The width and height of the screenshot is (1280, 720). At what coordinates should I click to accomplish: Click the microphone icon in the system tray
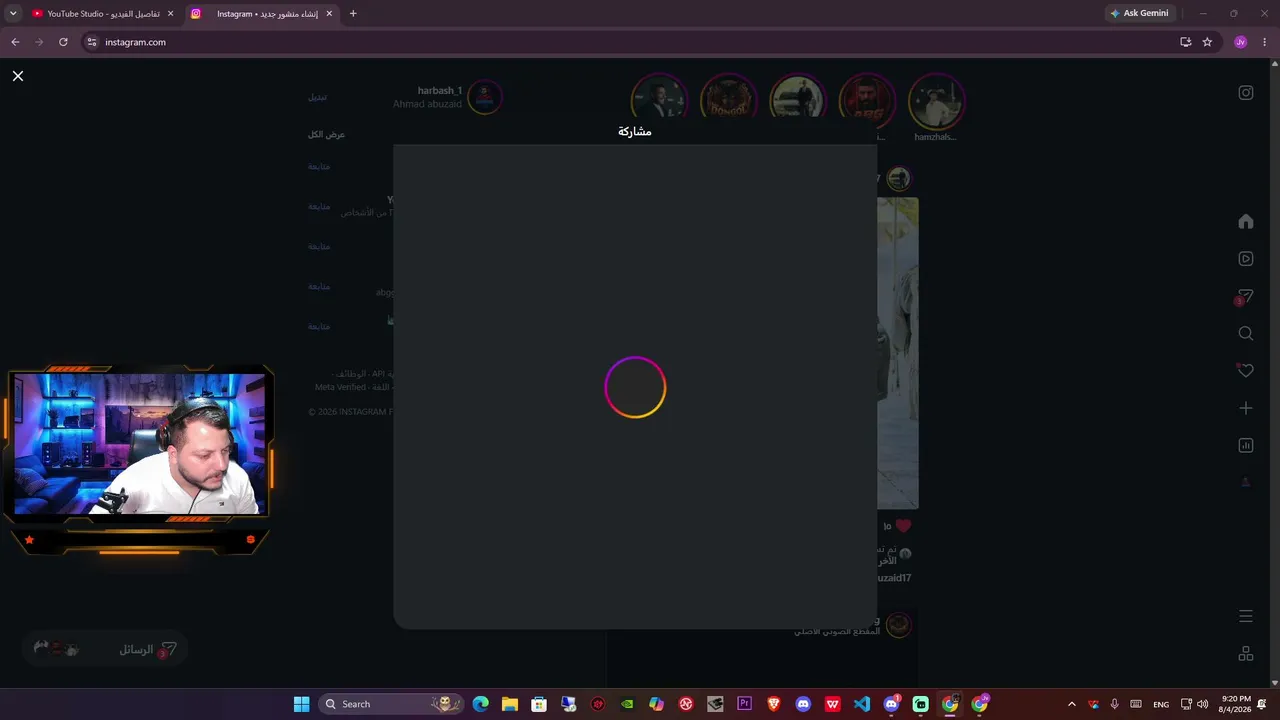[x=1114, y=704]
